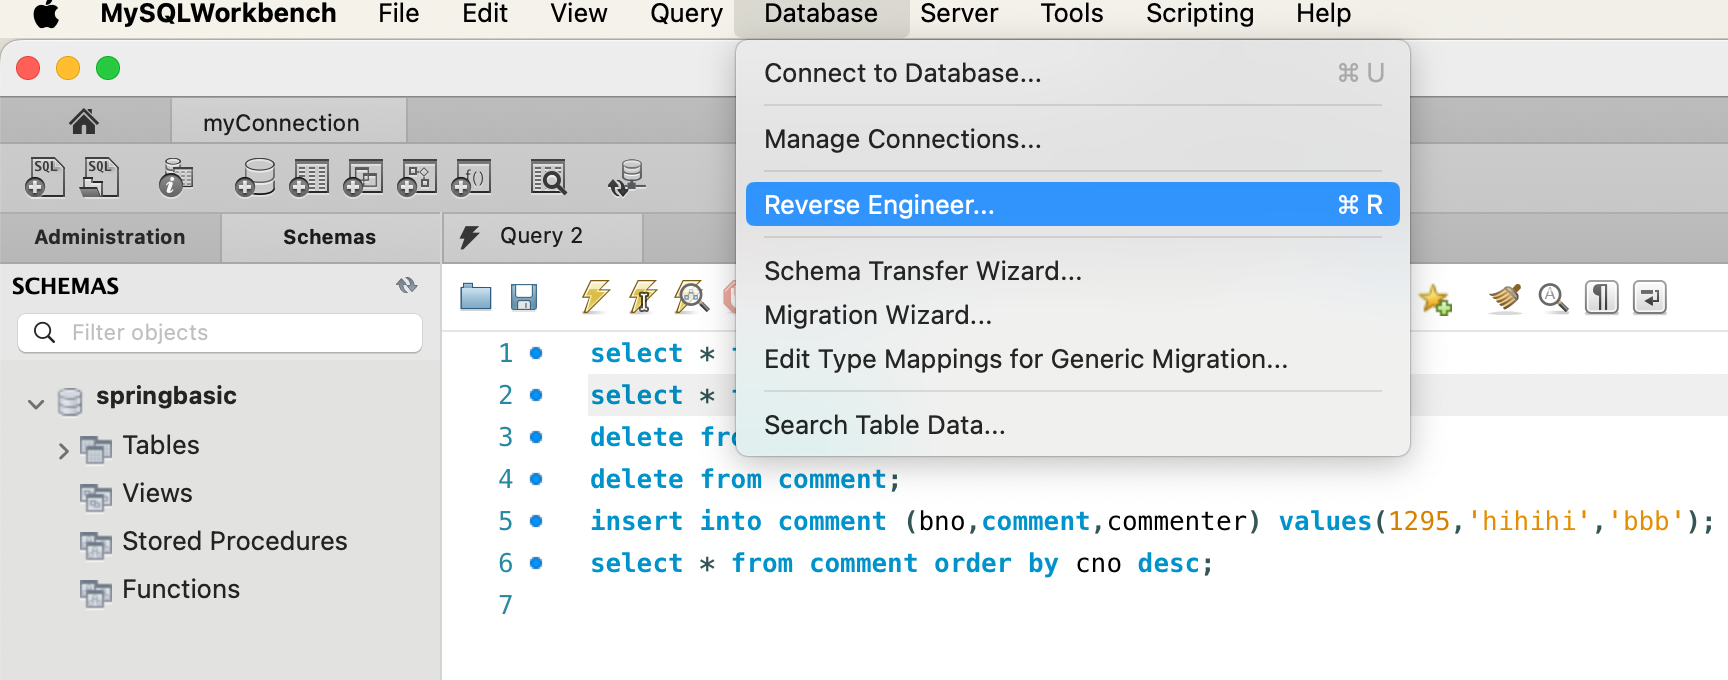Switch to Administration tab
Screen dimensions: 1728x680
pyautogui.click(x=110, y=237)
